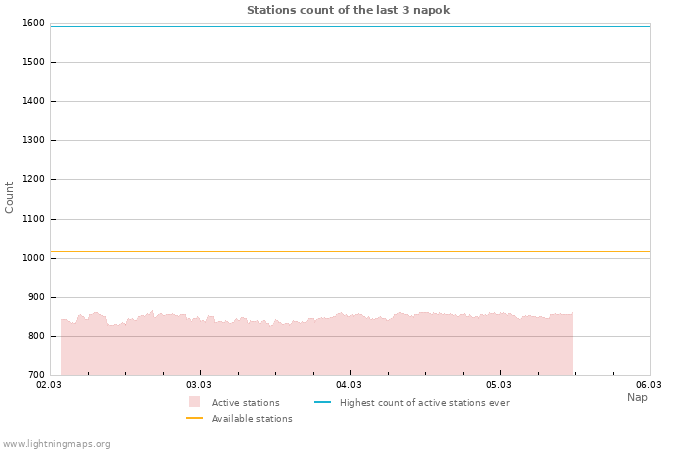Click the 1600 y-axis tick label
The image size is (700, 450).
(x=32, y=23)
